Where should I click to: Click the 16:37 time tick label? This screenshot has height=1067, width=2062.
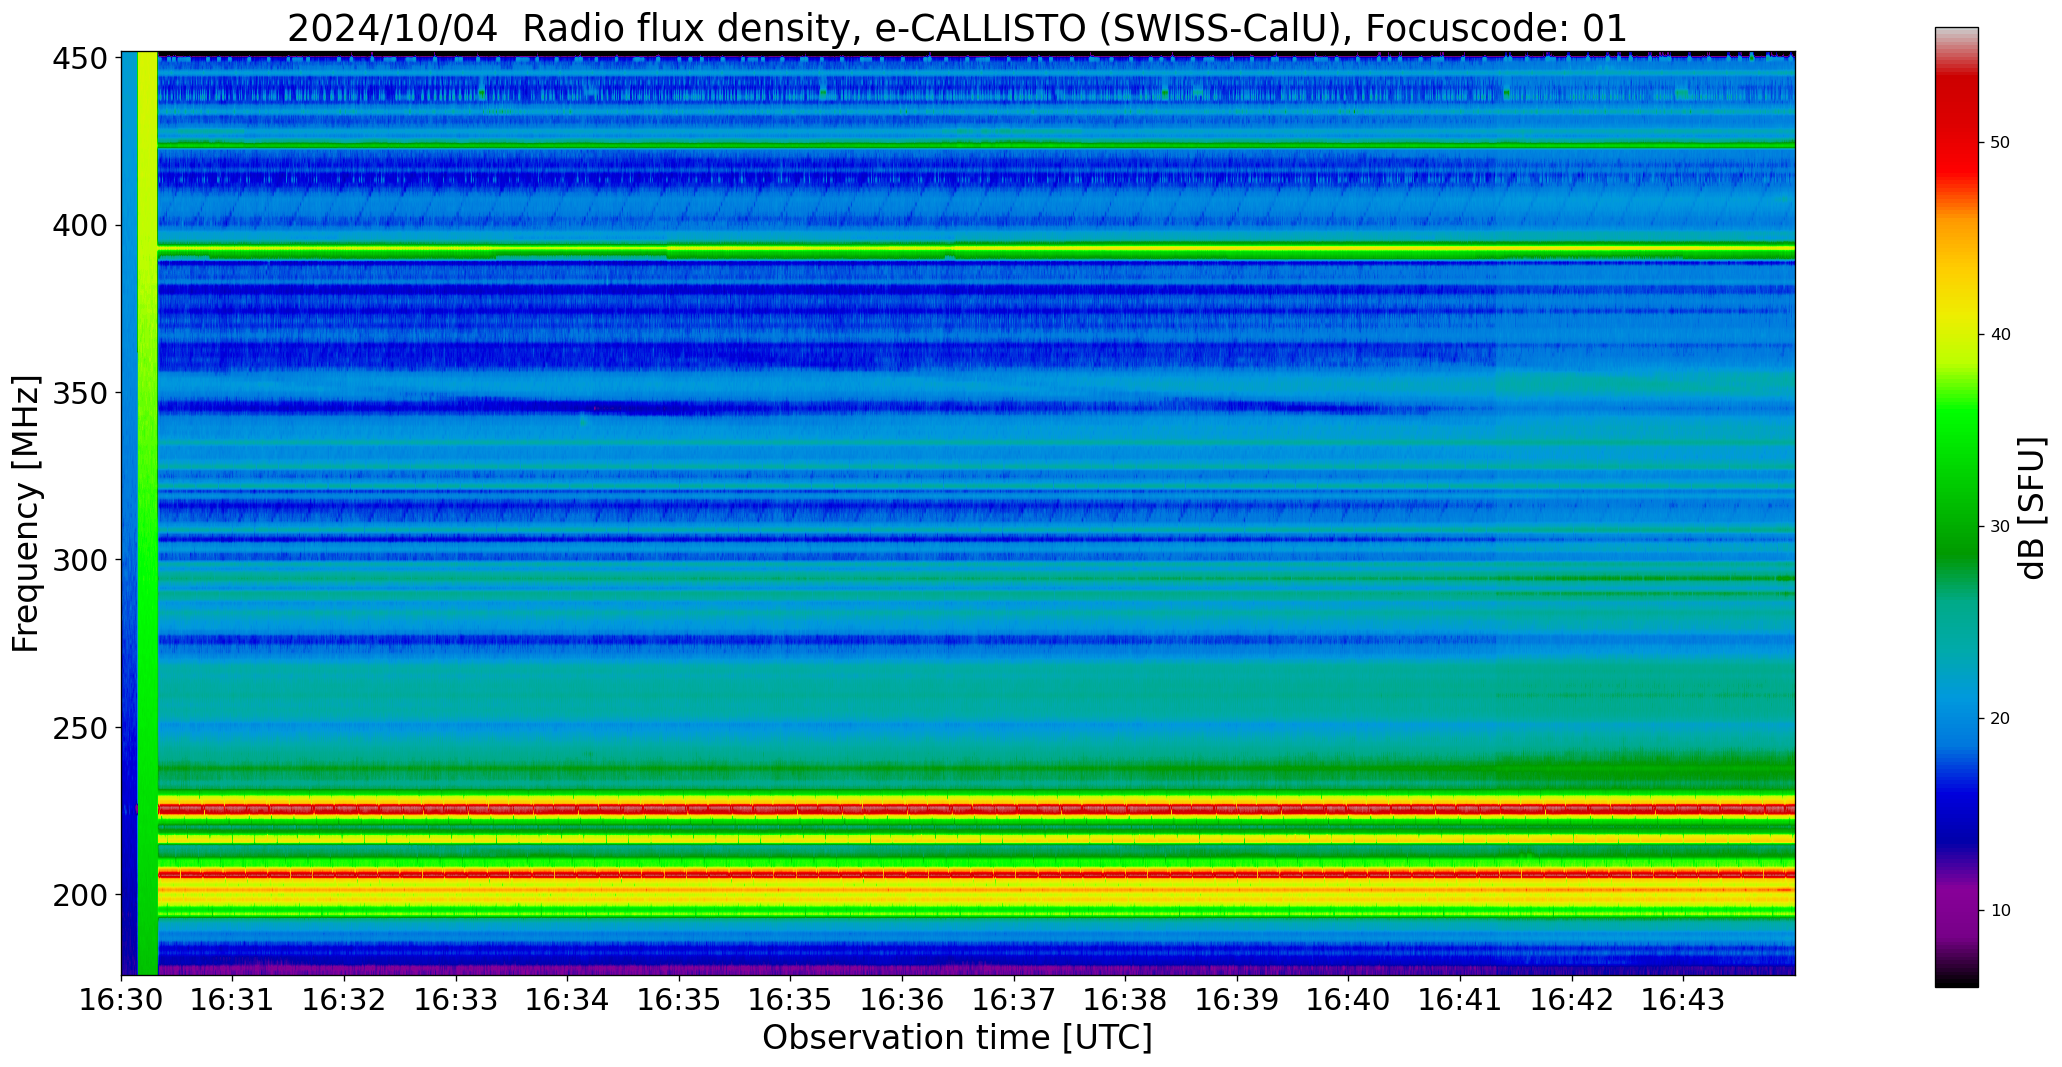[x=1014, y=1000]
